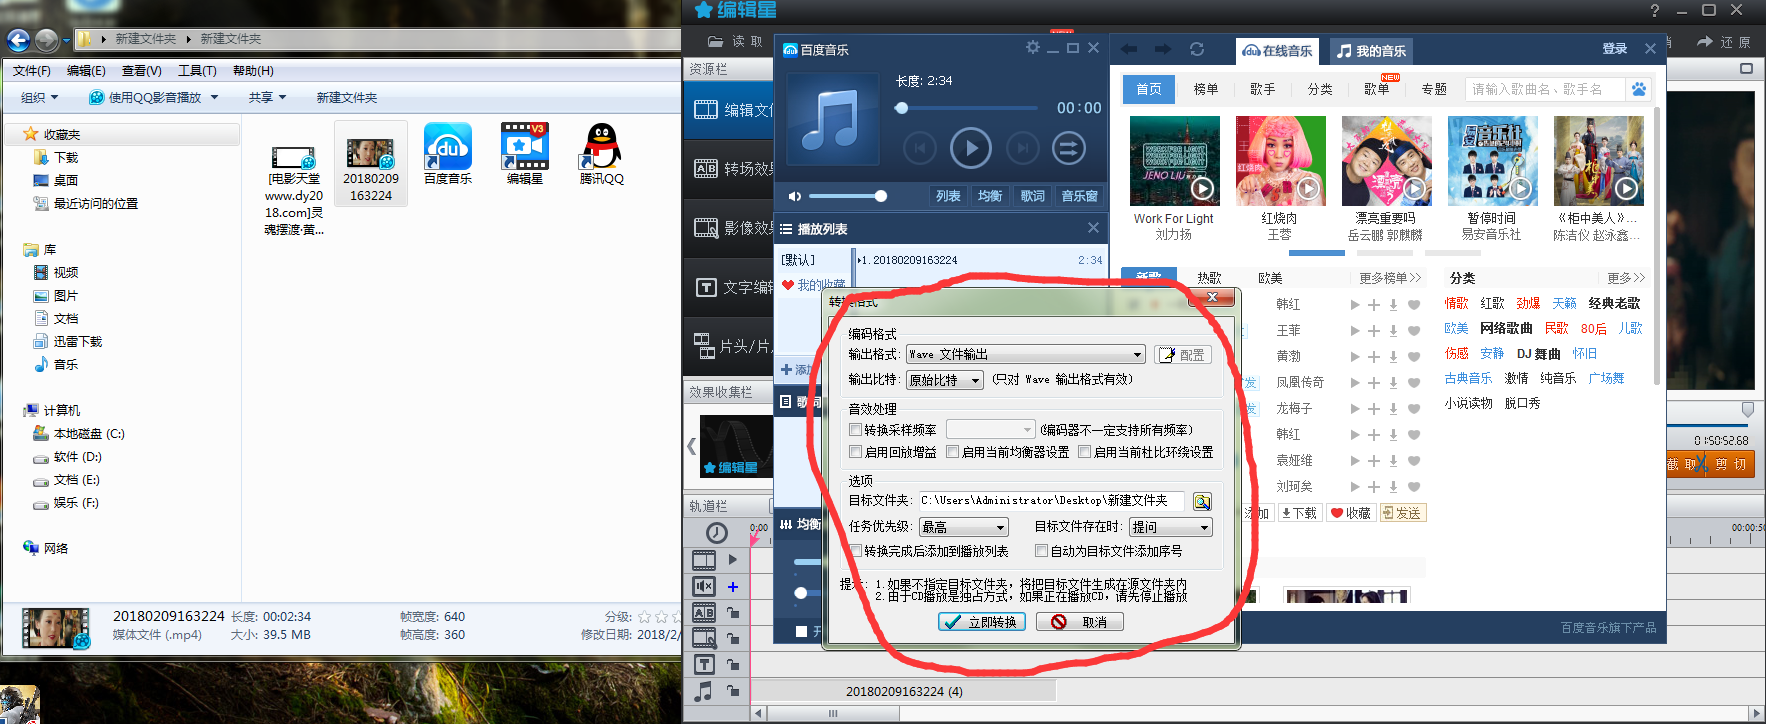This screenshot has height=724, width=1766.
Task: Go back in the online music browser
Action: point(1129,49)
